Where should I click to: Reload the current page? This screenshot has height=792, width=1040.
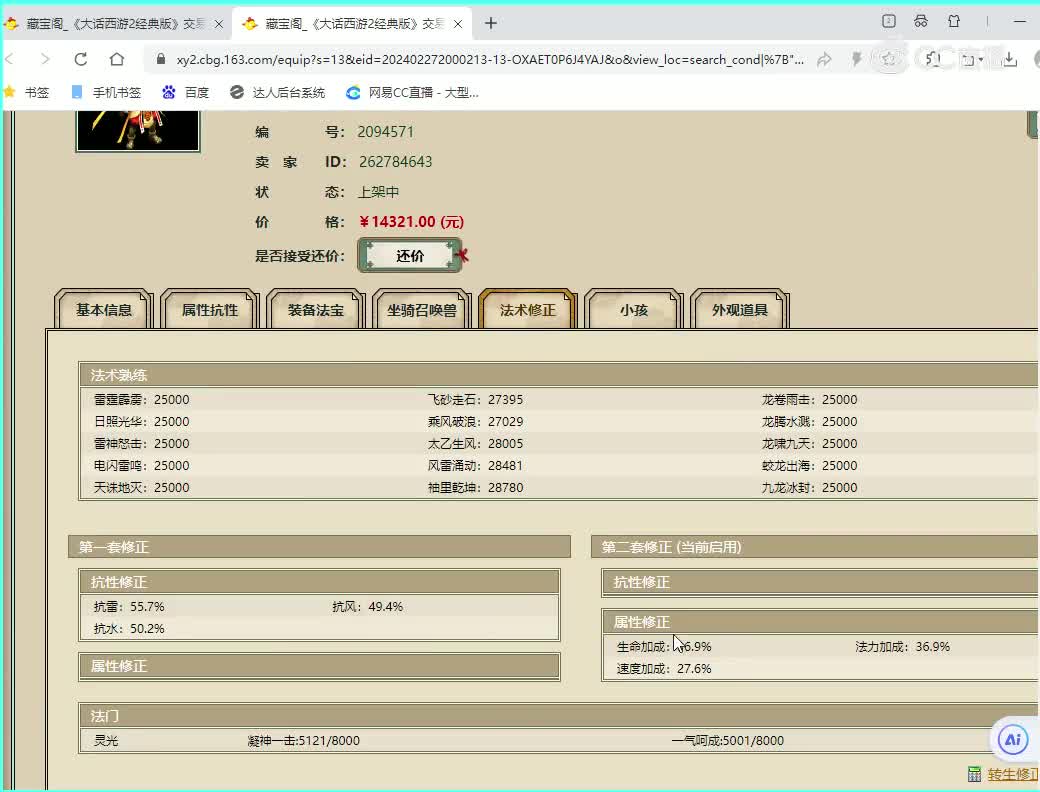(x=81, y=59)
